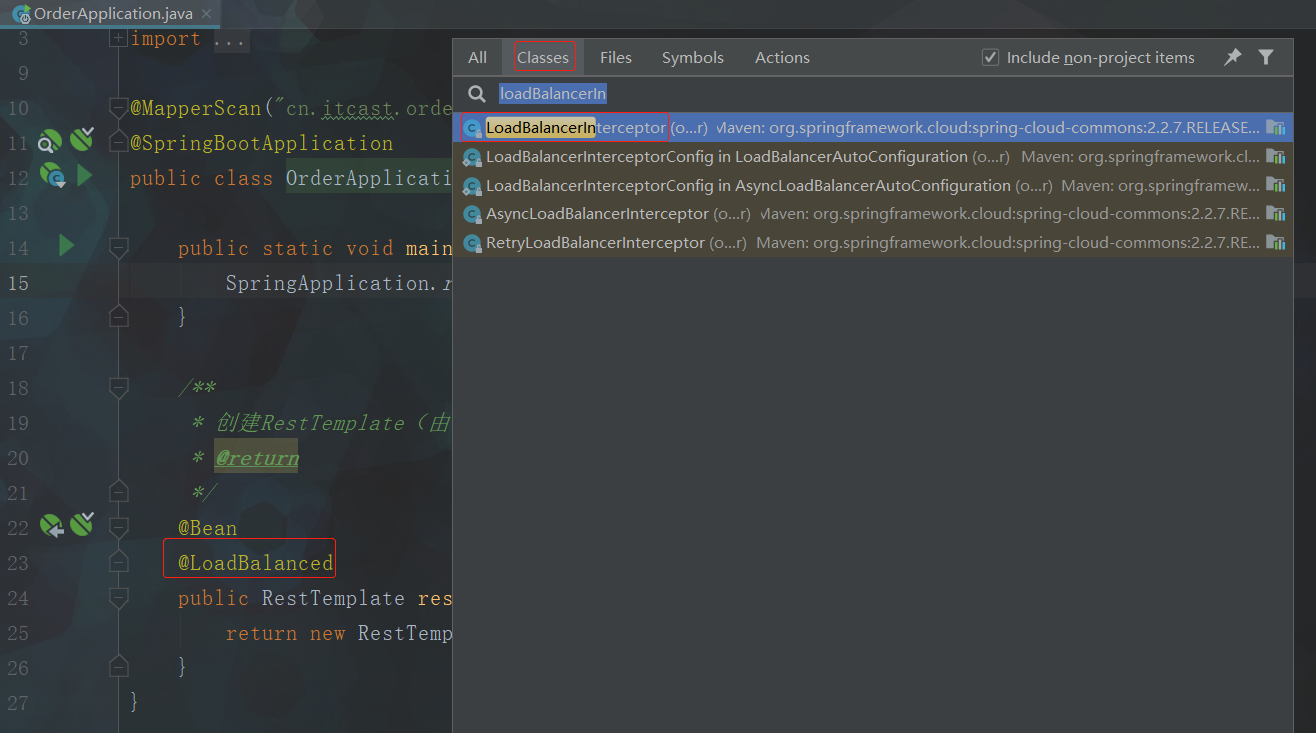Run main method using line 14 green arrow
Viewport: 1316px width, 733px height.
[x=66, y=245]
